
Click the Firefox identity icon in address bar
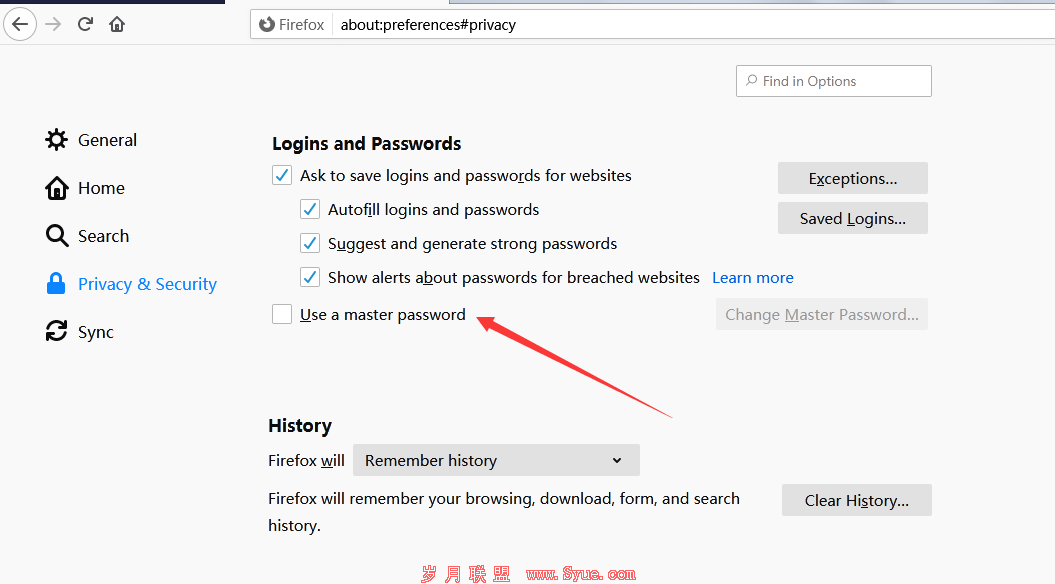pos(267,25)
